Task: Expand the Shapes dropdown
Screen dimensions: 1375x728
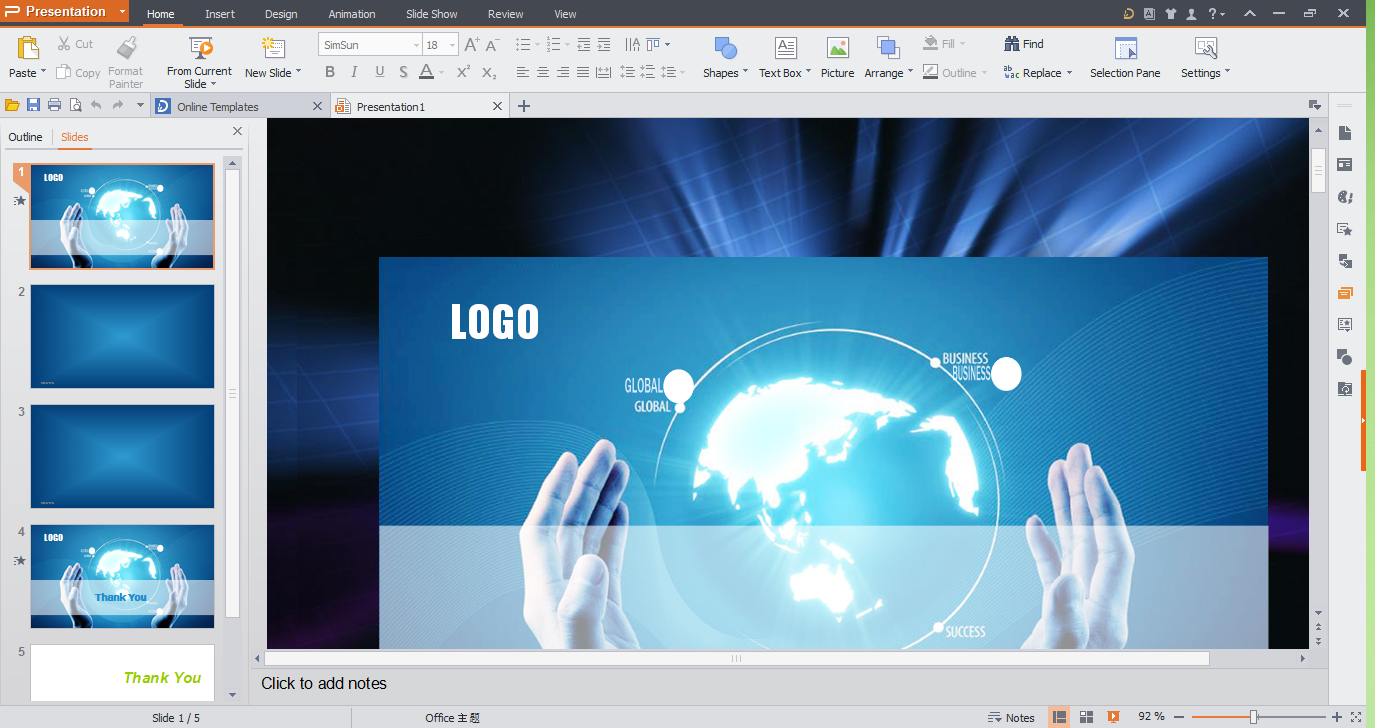Action: pos(745,72)
